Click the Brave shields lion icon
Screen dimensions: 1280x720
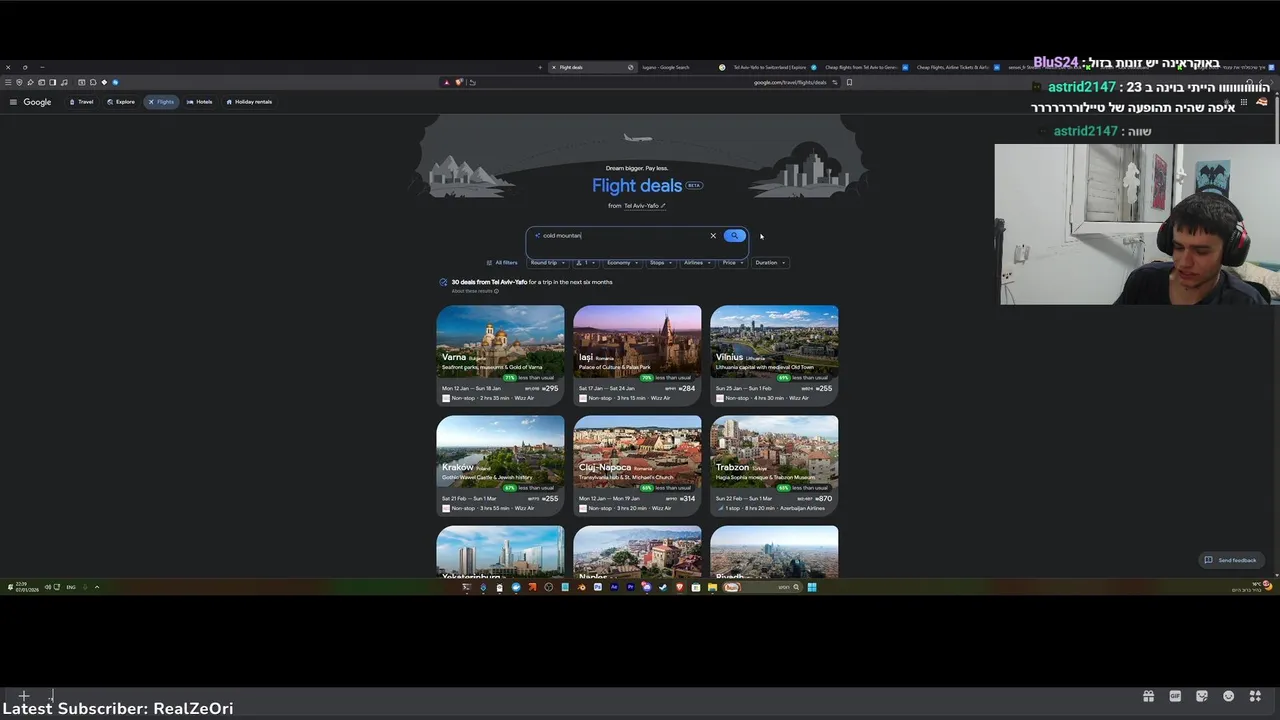(x=459, y=82)
